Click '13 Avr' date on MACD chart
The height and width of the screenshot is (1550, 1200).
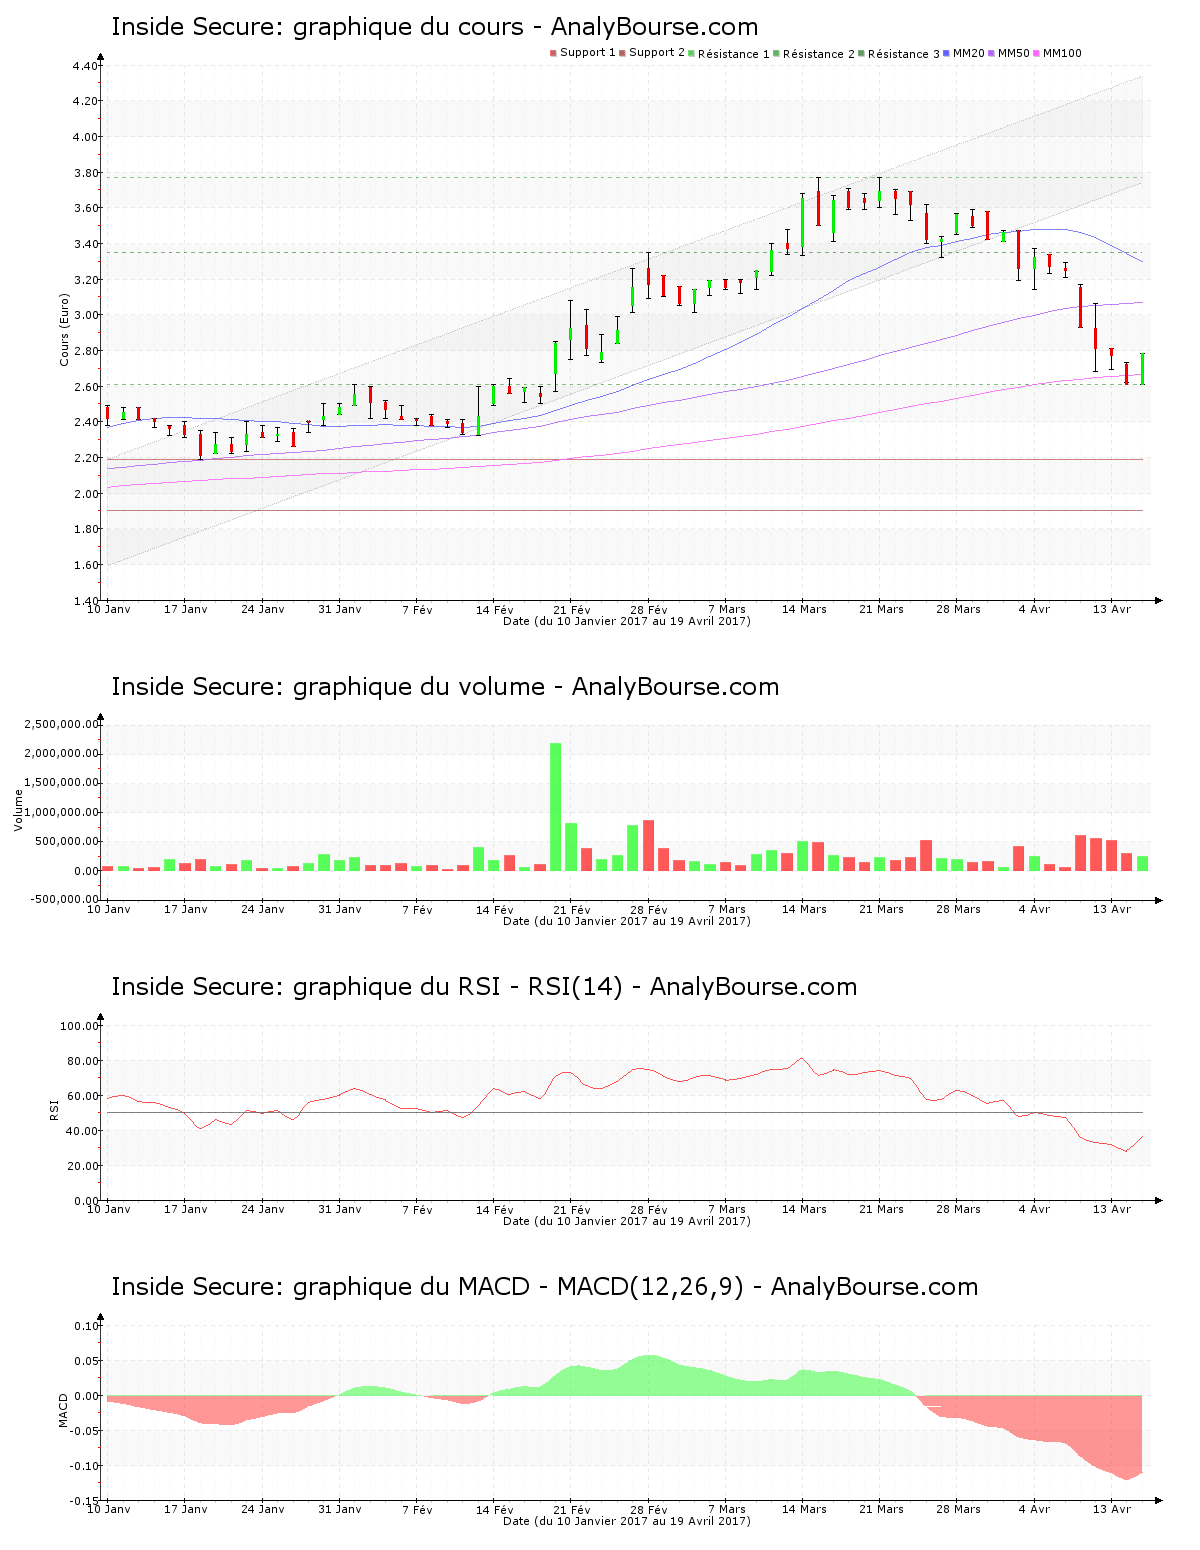pyautogui.click(x=1112, y=1509)
